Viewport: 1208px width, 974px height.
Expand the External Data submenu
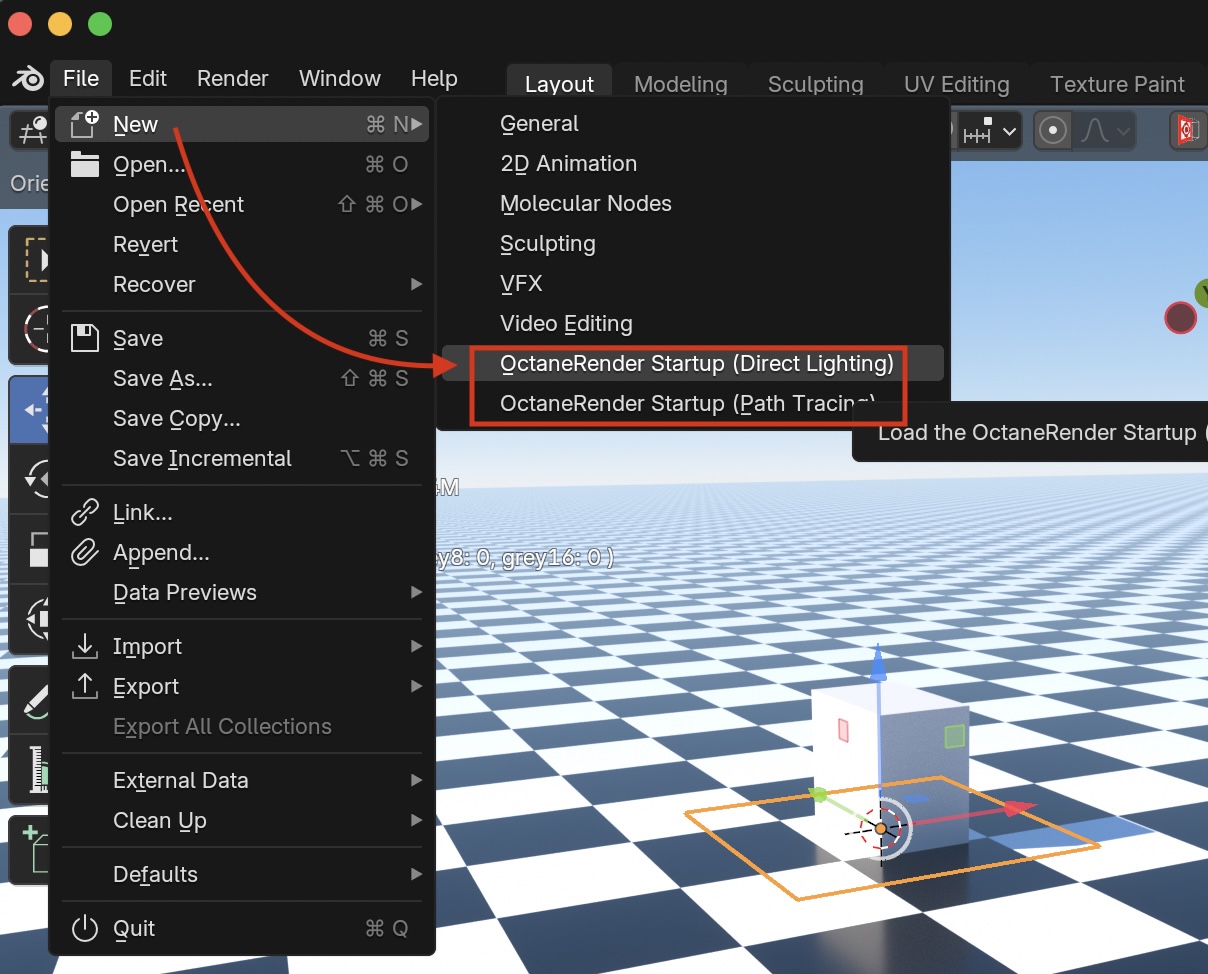242,780
